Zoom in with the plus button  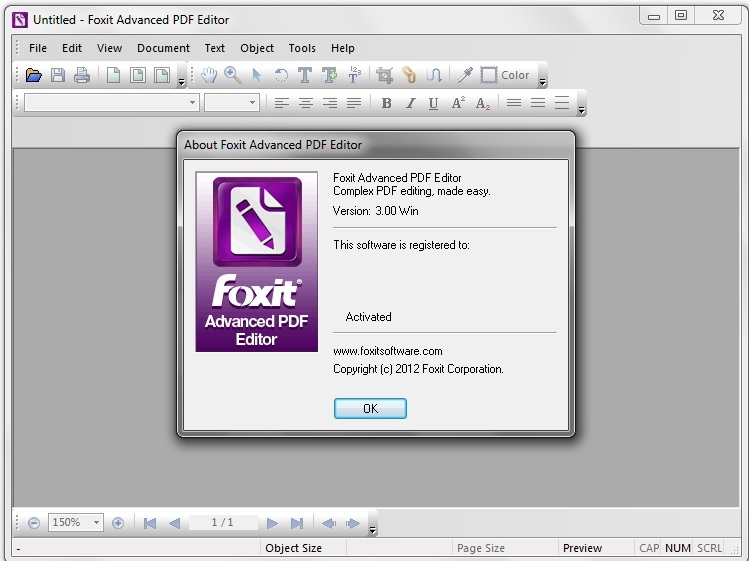[118, 523]
